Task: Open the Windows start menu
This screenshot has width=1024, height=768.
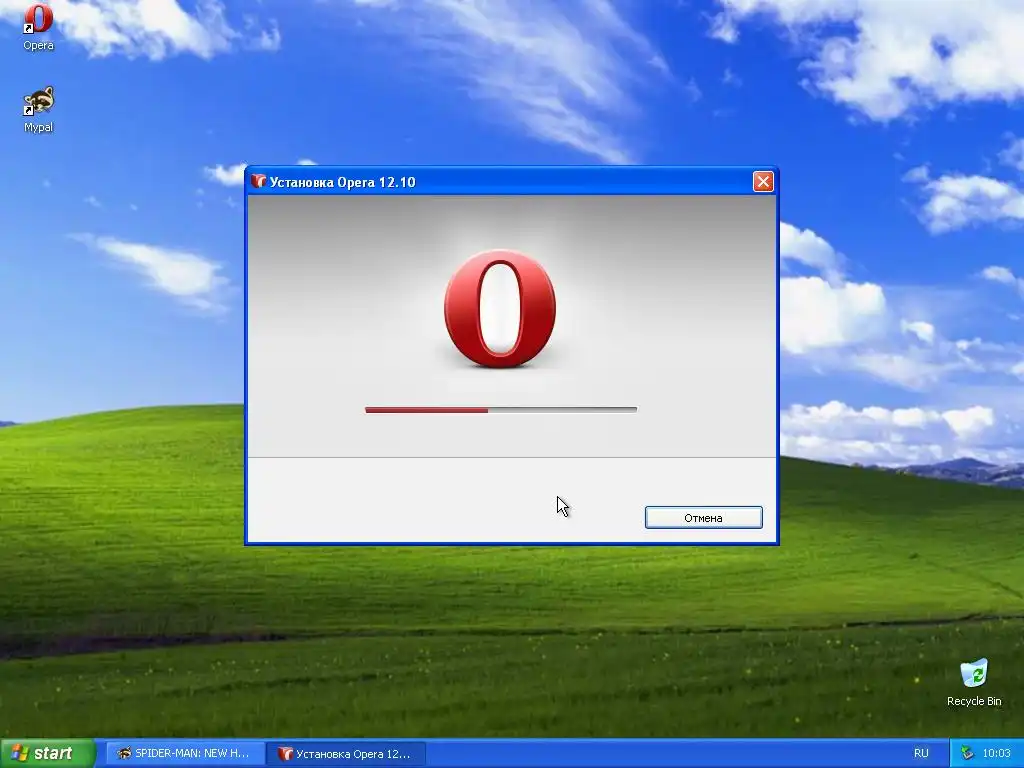Action: point(48,754)
